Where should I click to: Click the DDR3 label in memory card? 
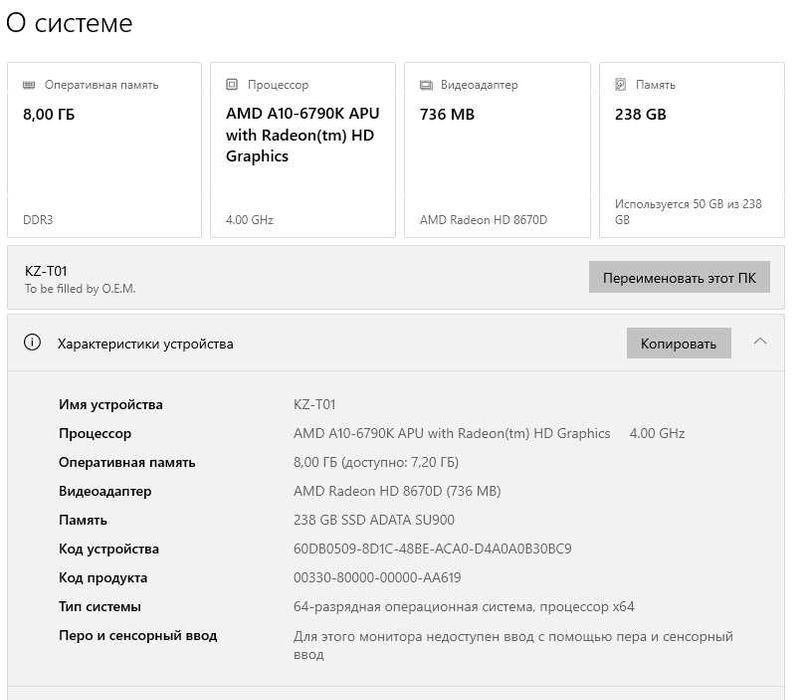[x=38, y=220]
